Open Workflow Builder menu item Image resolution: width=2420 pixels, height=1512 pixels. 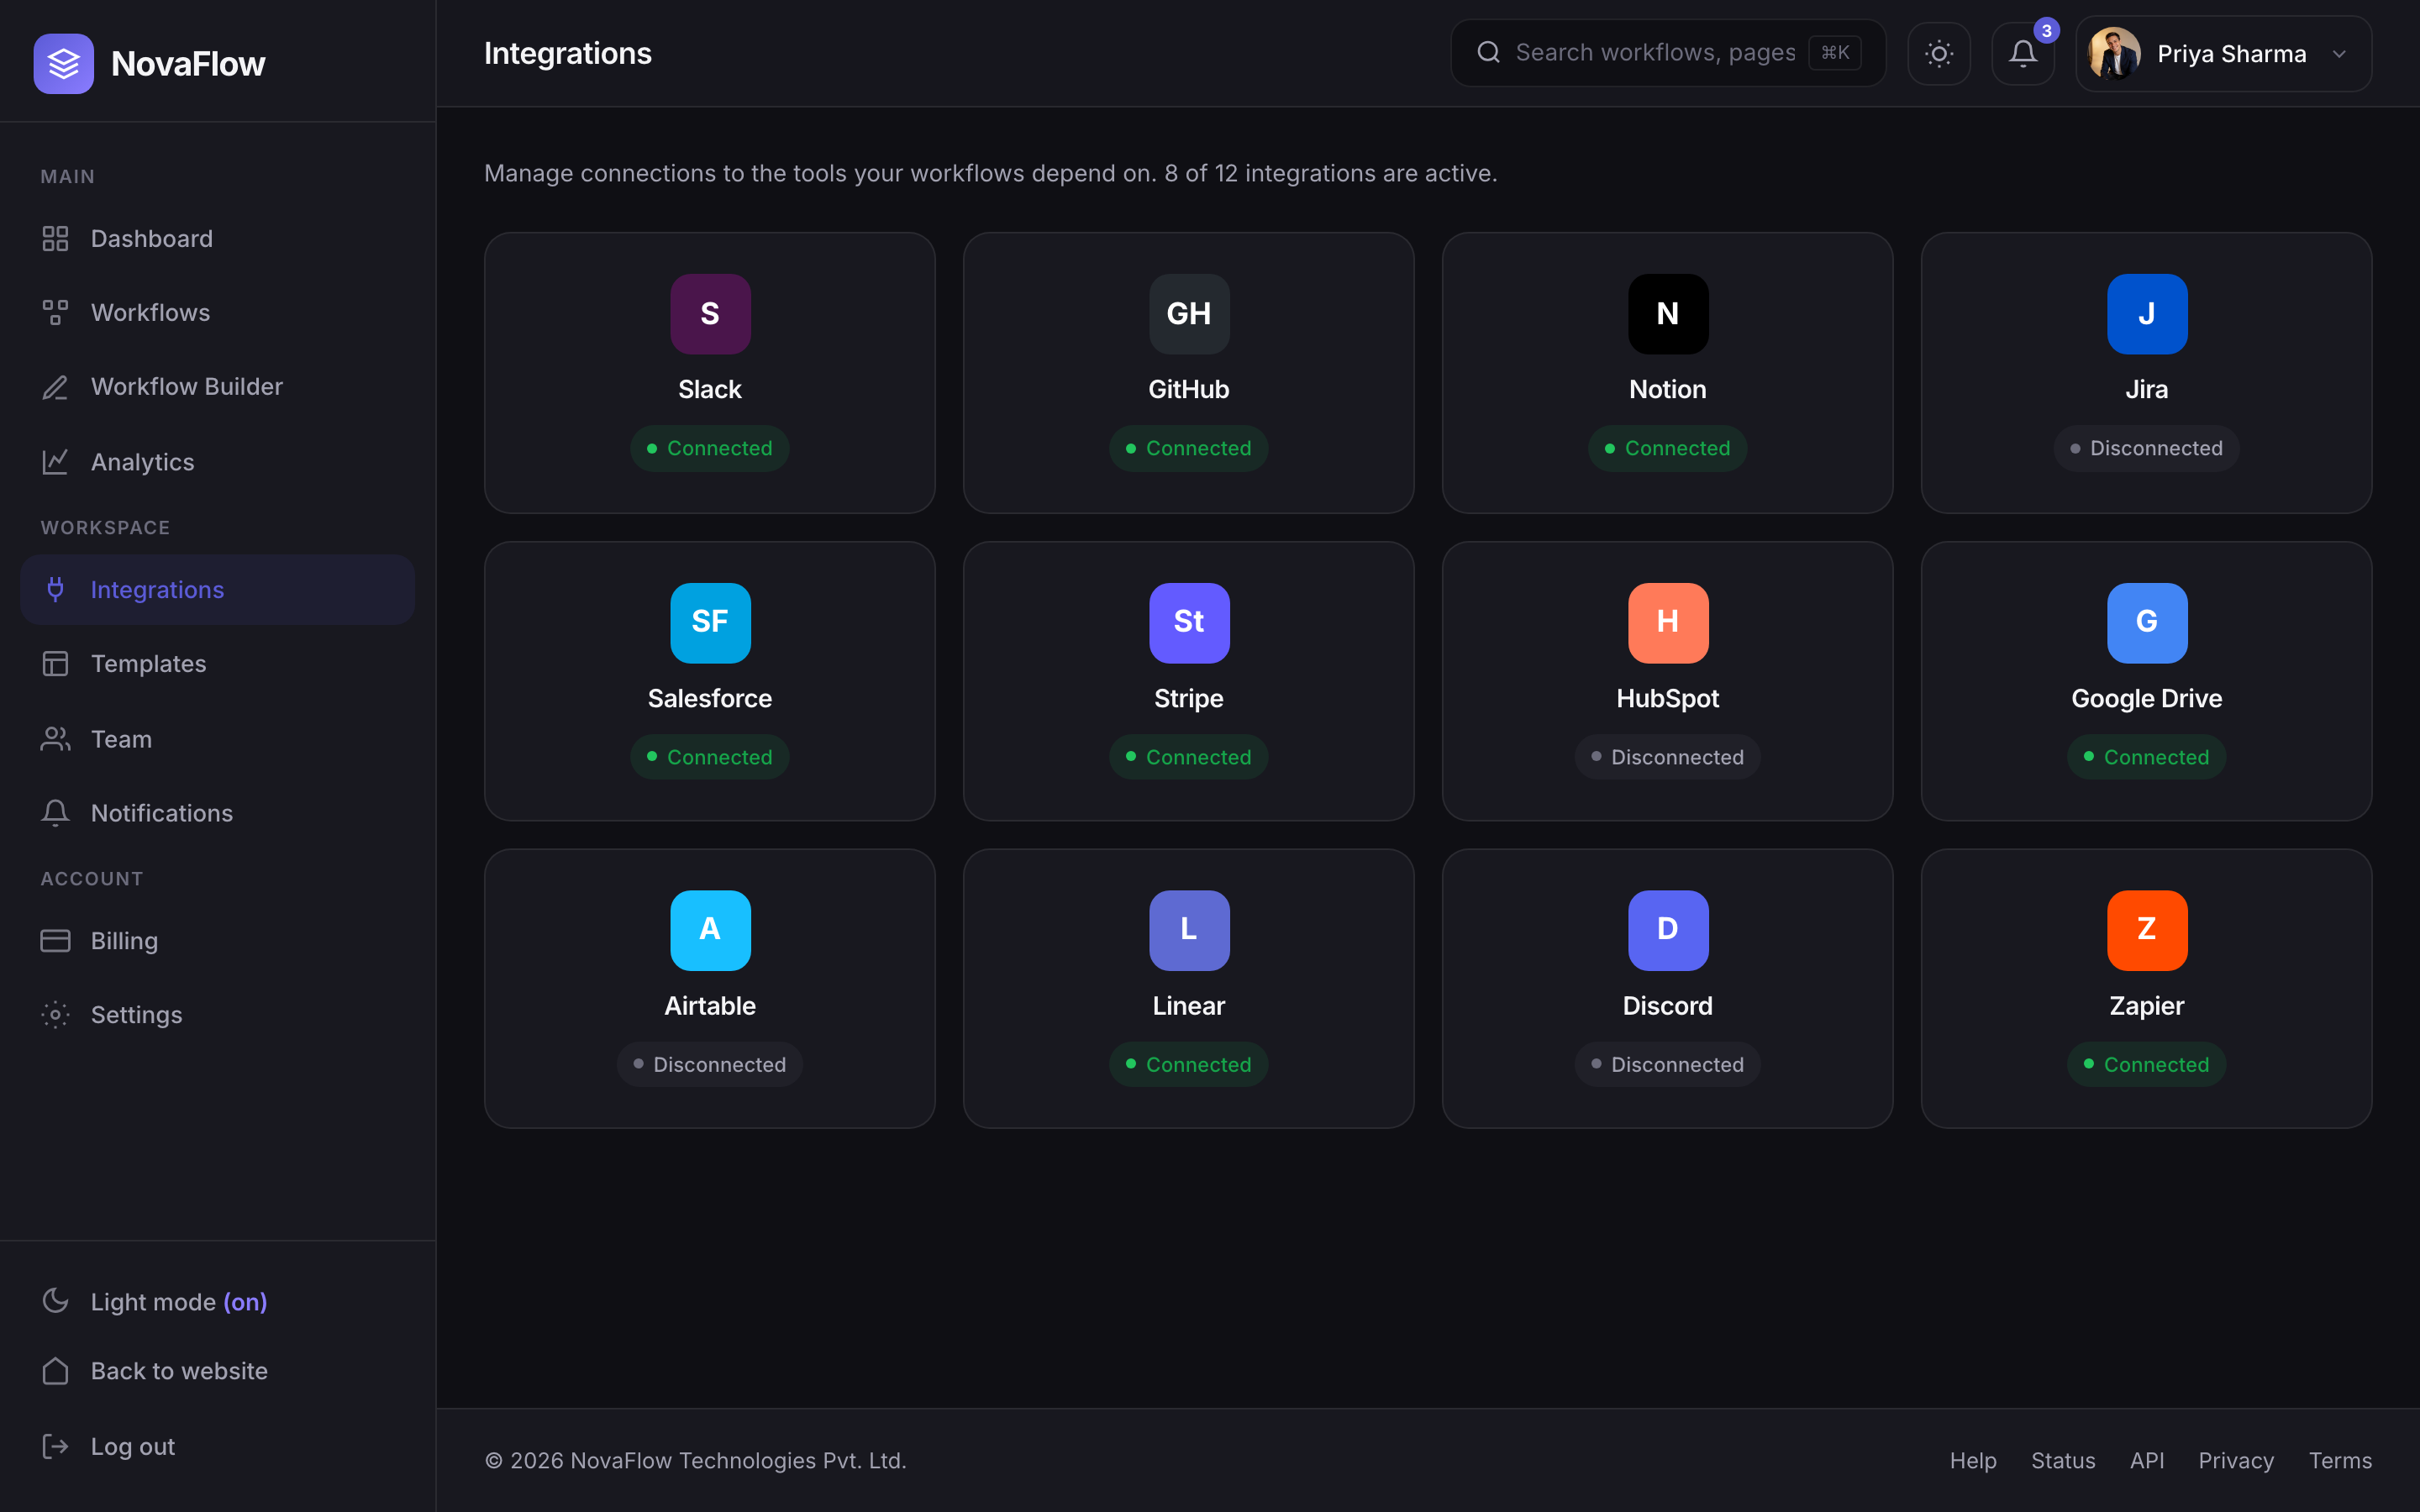click(217, 387)
